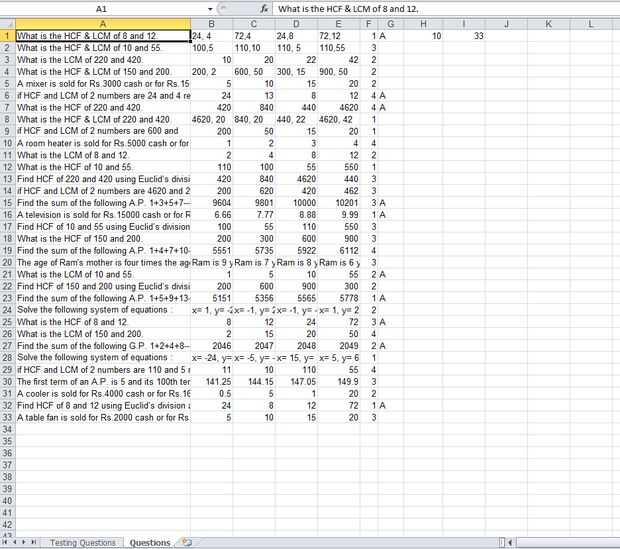Click cell 10201 in row 15
620x549 pixels.
pyautogui.click(x=339, y=203)
